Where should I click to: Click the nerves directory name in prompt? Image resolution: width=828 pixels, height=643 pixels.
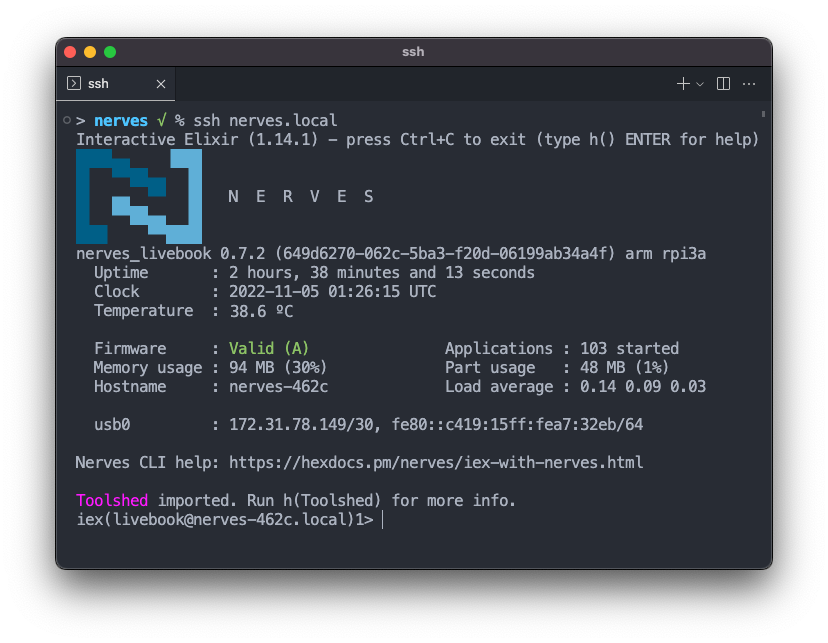(x=121, y=121)
